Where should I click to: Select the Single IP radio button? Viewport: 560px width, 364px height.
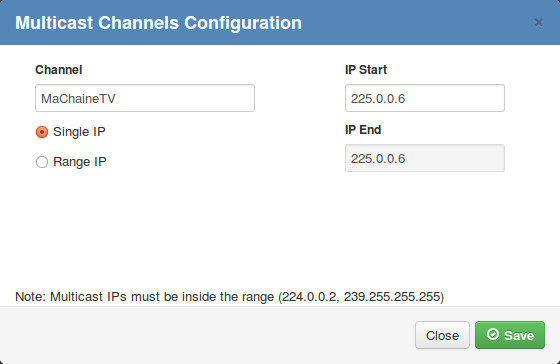[x=42, y=132]
